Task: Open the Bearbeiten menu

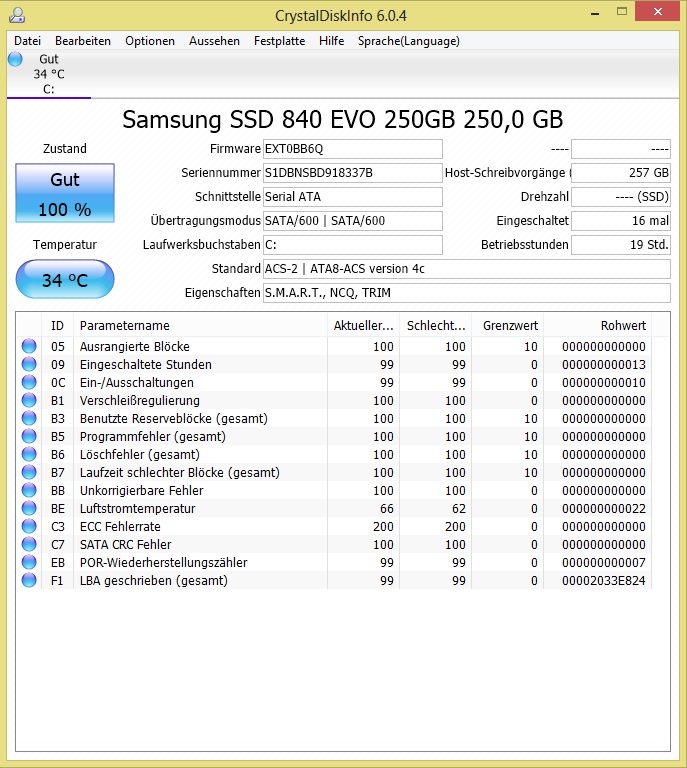Action: coord(83,41)
